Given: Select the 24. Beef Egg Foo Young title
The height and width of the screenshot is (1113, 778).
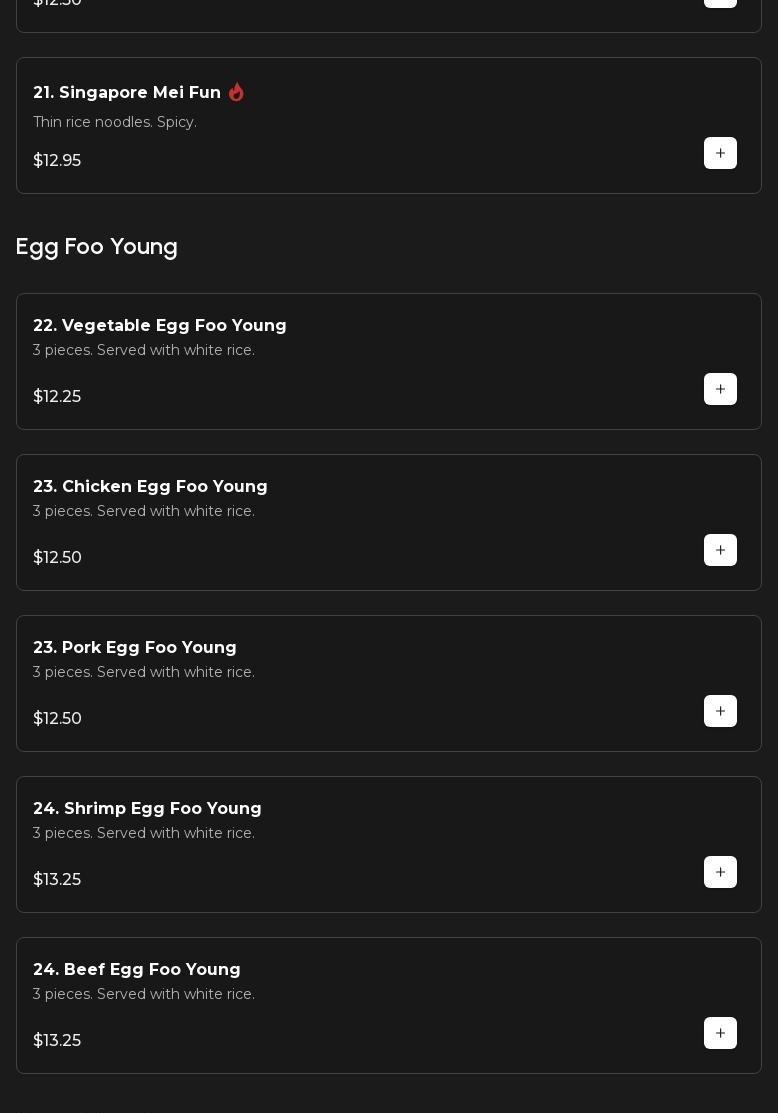Looking at the screenshot, I should [x=137, y=969].
